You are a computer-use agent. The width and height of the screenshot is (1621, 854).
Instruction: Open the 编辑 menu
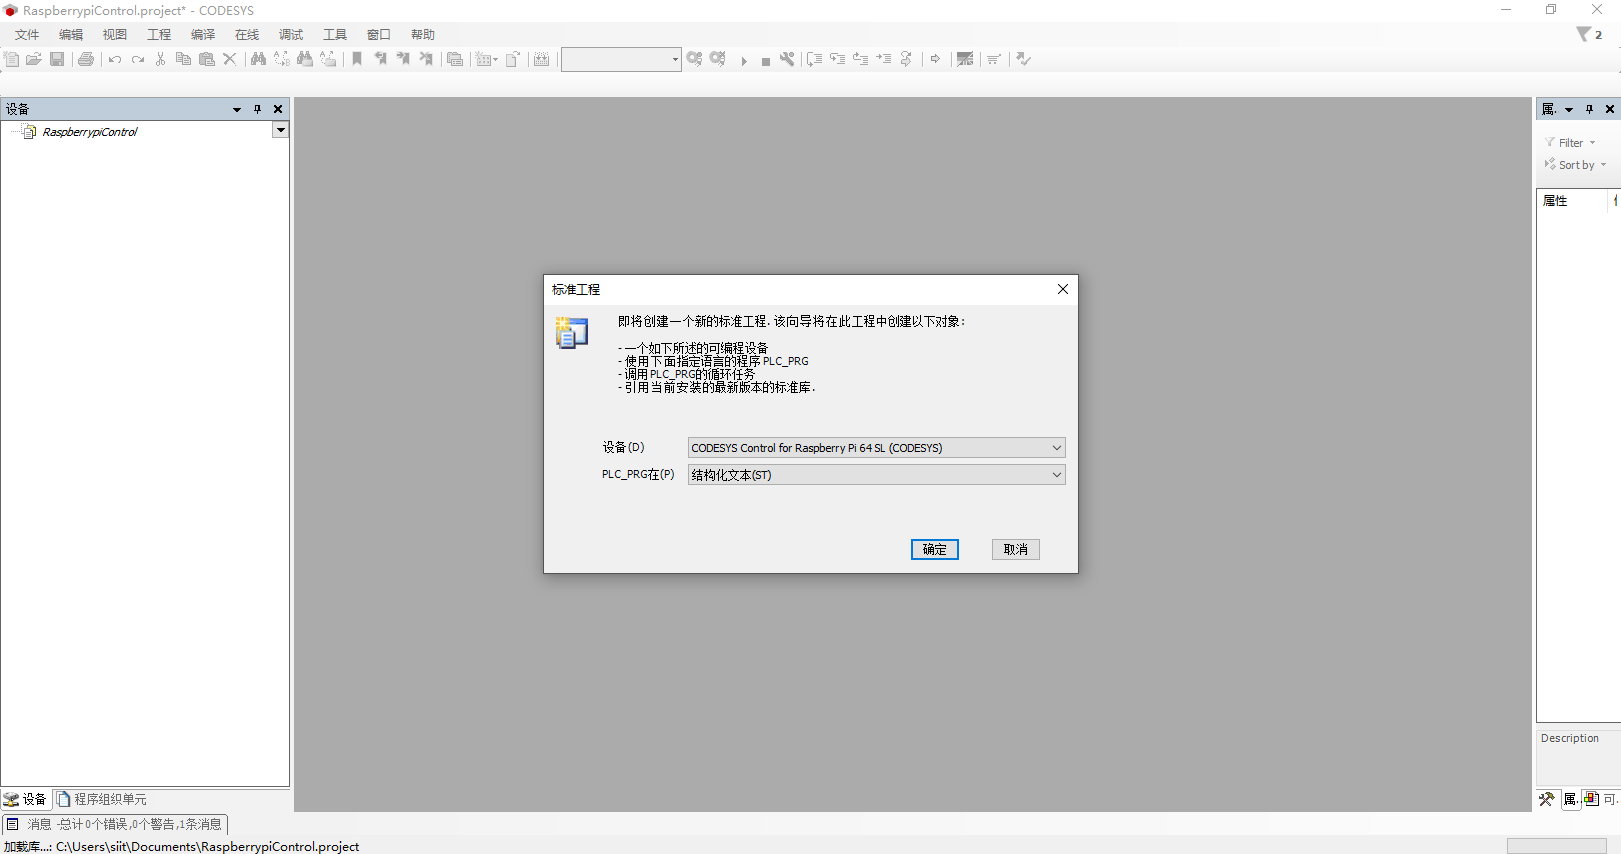click(71, 34)
